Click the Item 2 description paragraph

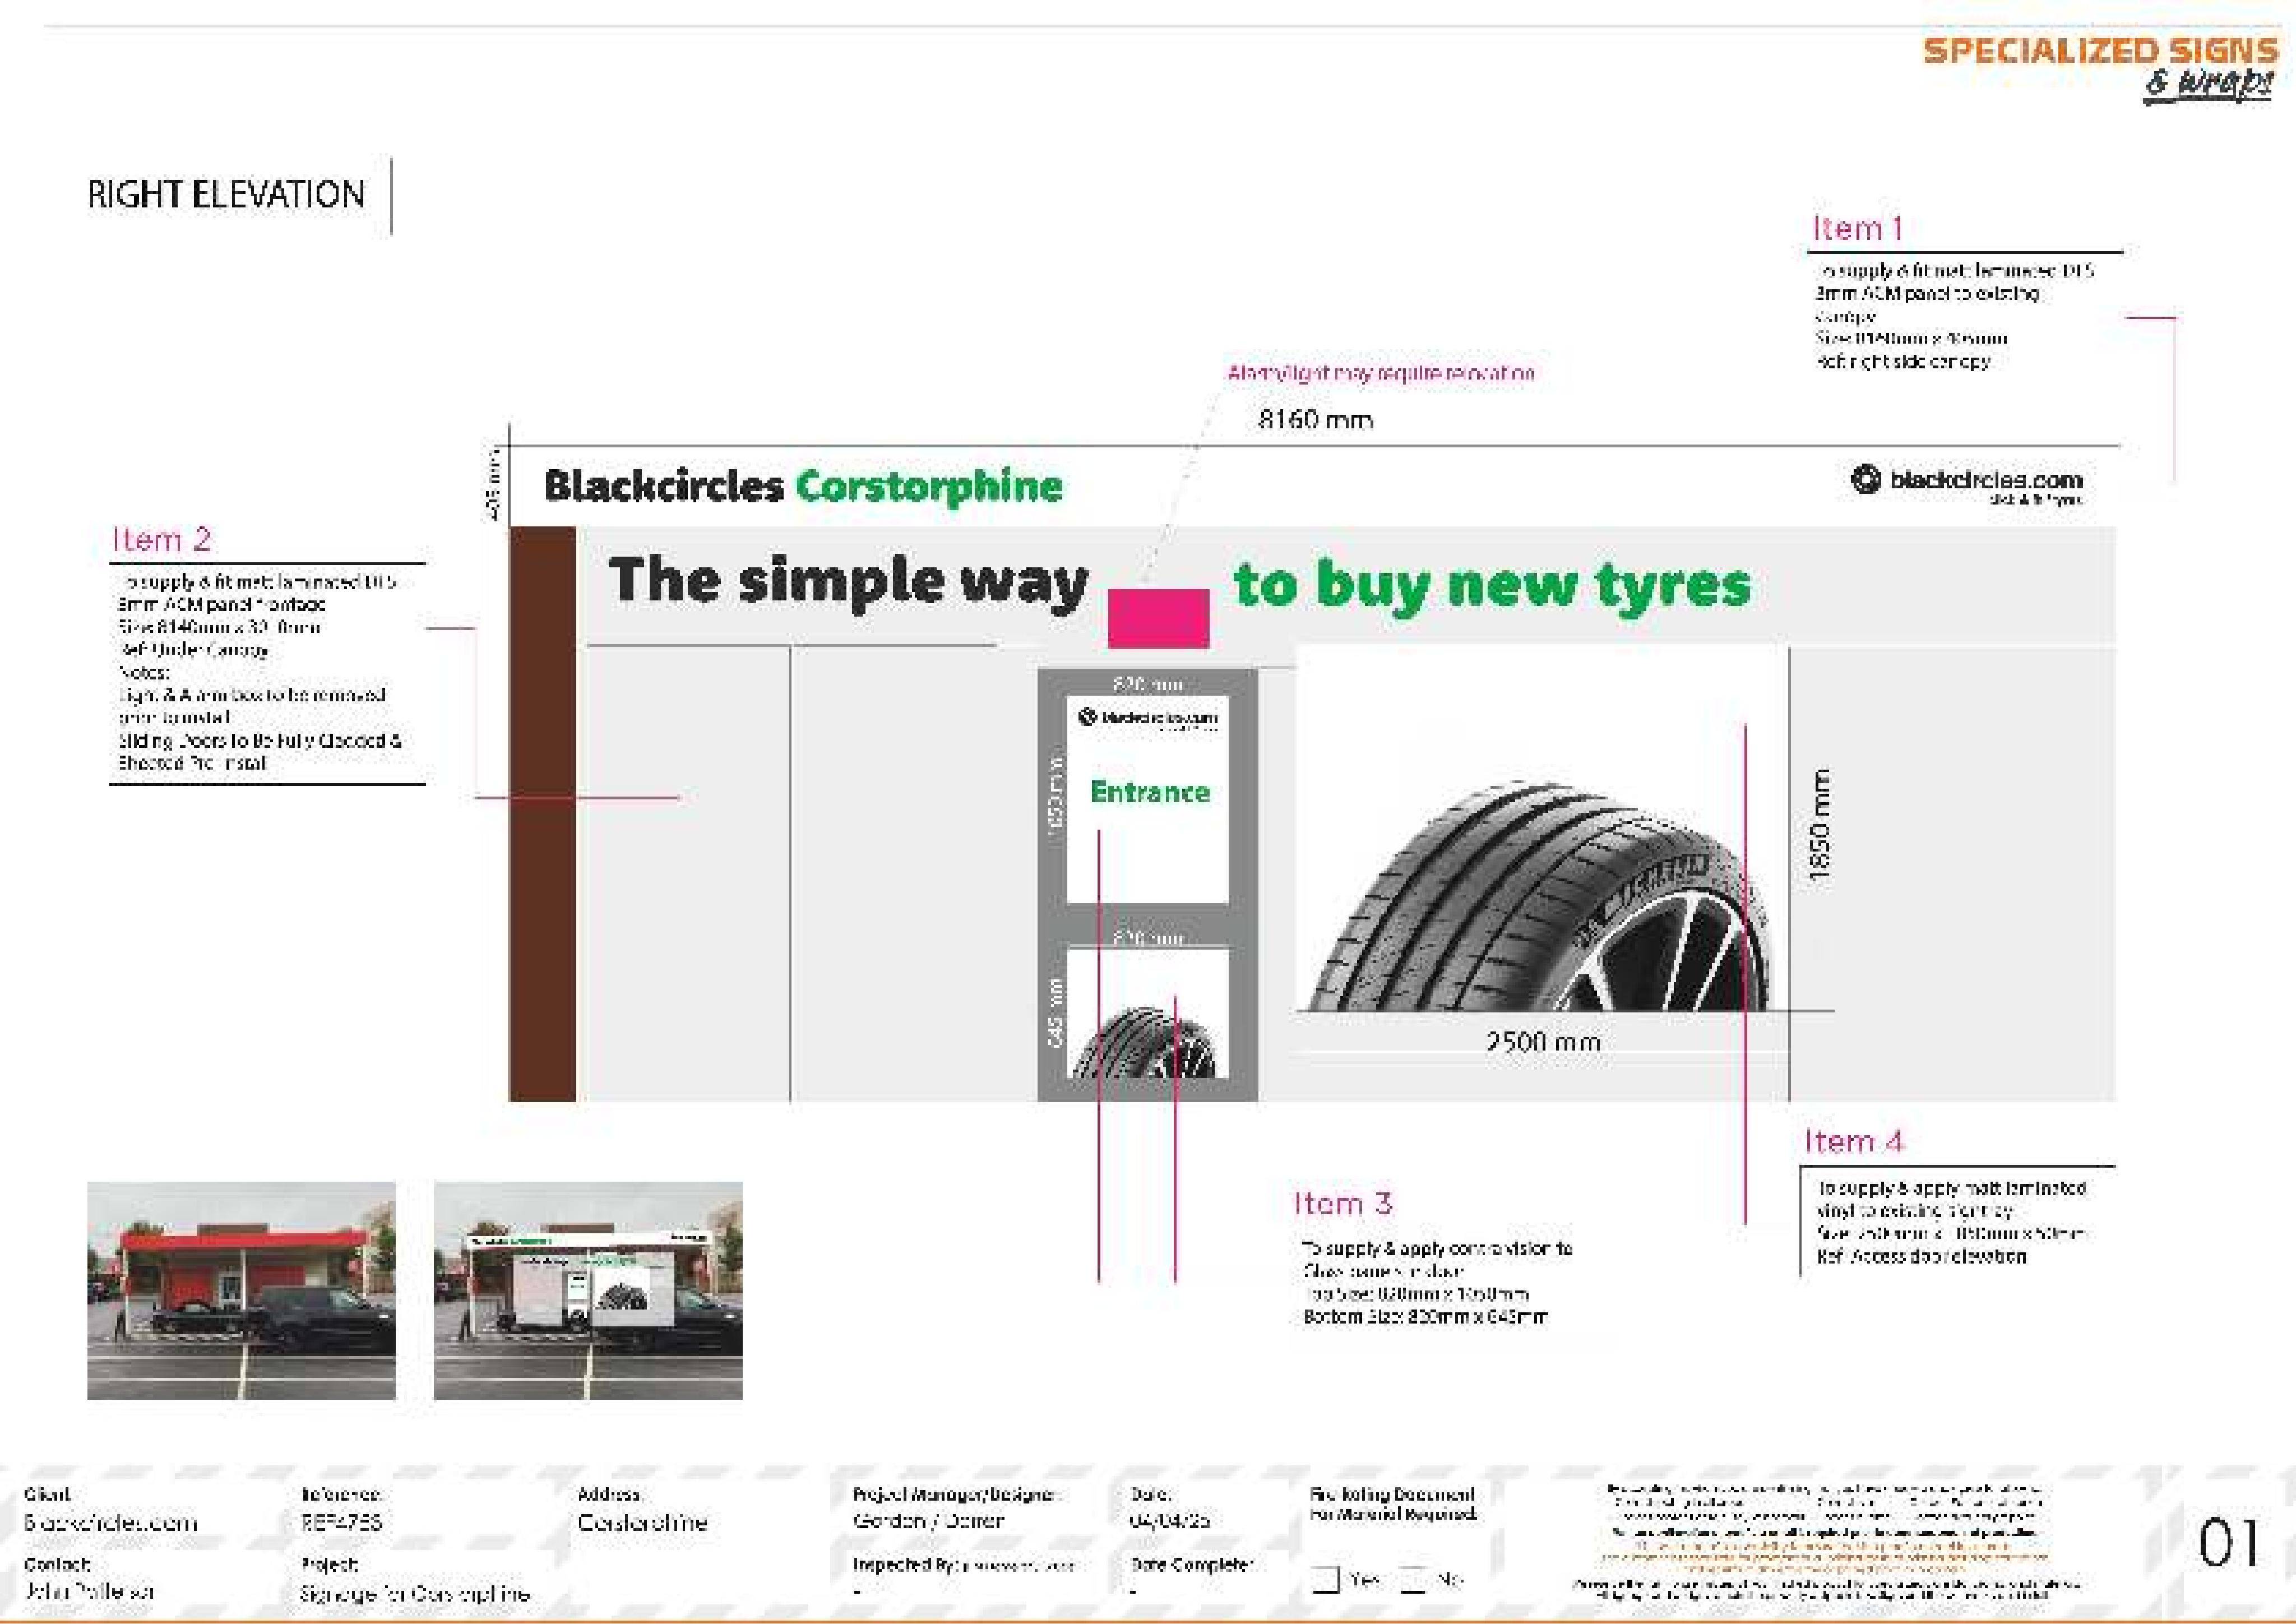[260, 672]
